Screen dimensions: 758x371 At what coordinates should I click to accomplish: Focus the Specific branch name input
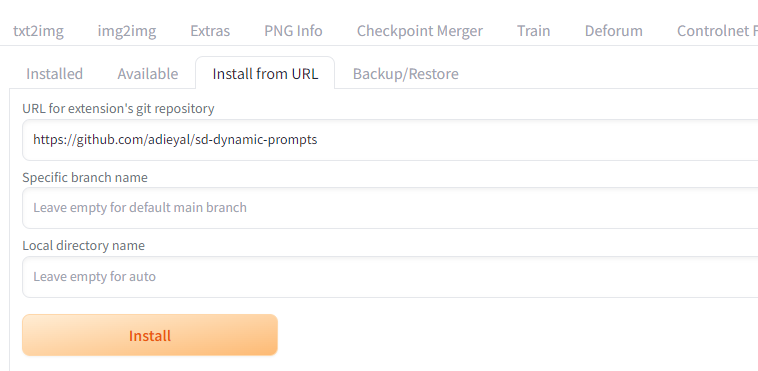(390, 208)
